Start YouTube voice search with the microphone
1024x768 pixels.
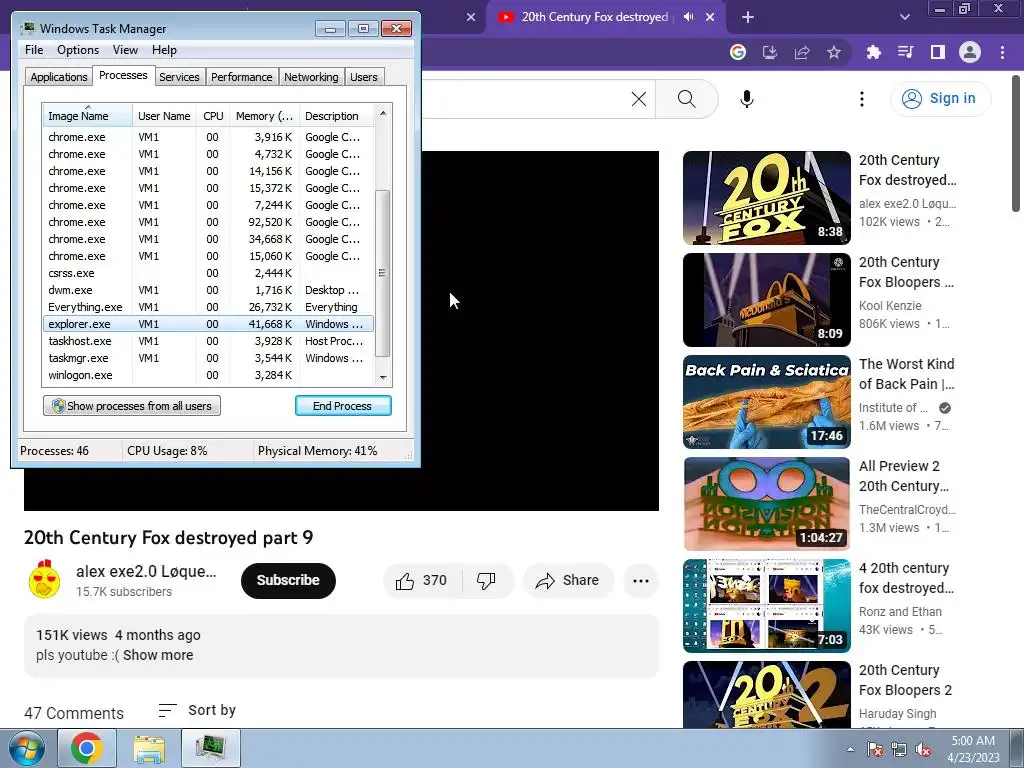[747, 99]
